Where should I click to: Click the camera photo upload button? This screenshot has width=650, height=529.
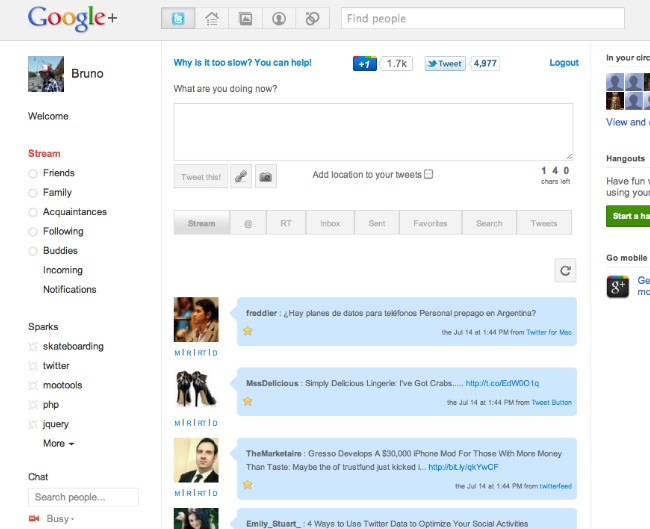click(x=266, y=177)
